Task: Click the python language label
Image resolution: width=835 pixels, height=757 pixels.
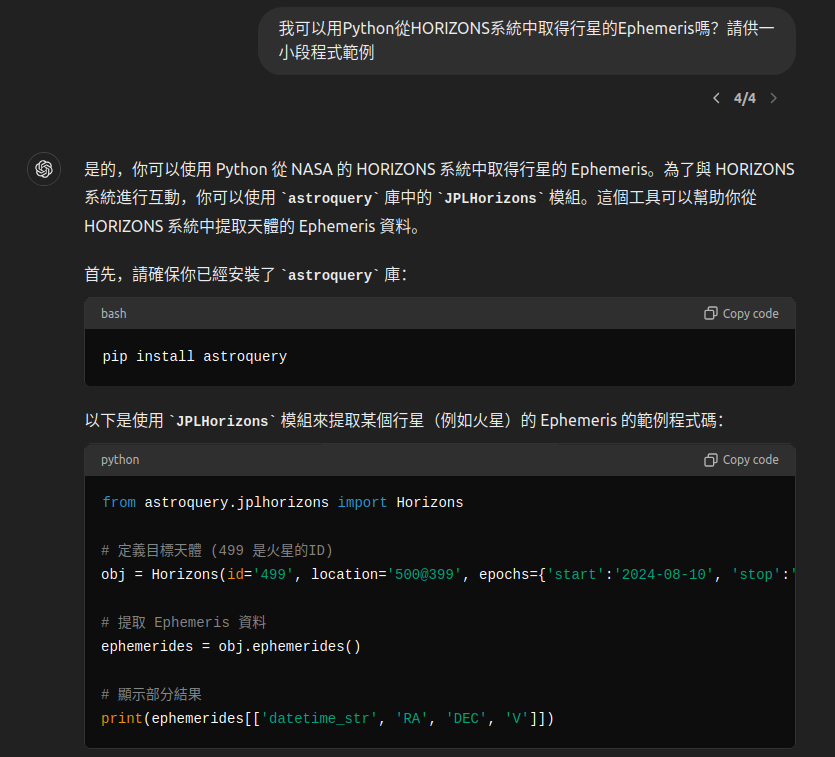Action: pos(120,460)
